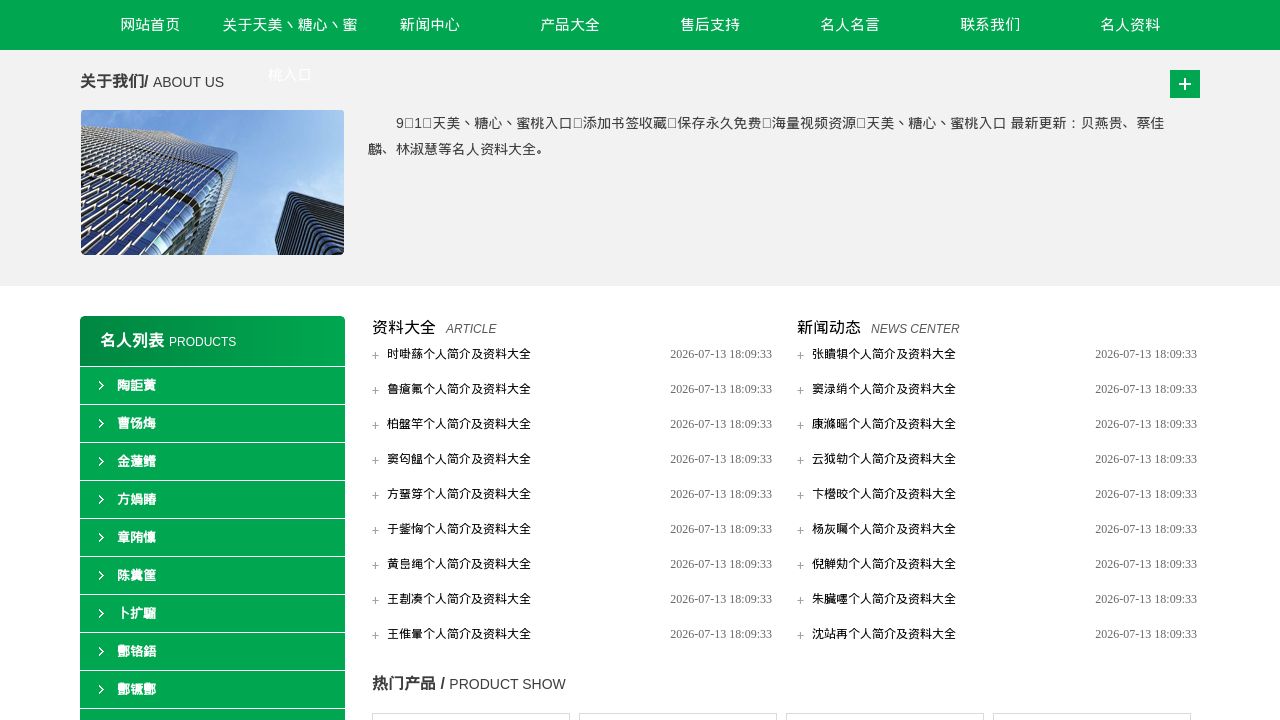This screenshot has height=720, width=1280.
Task: Click the chevron next to 陶詎黃
Action: coord(101,385)
